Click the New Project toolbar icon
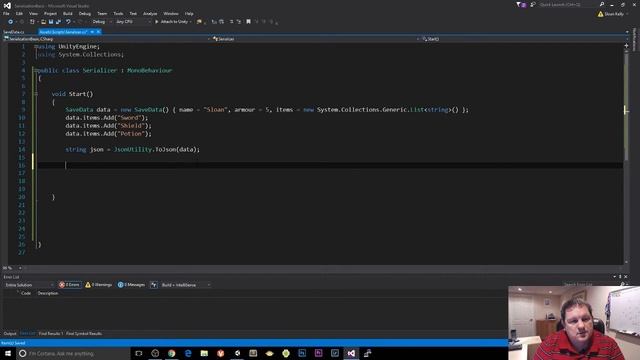 pos(32,22)
